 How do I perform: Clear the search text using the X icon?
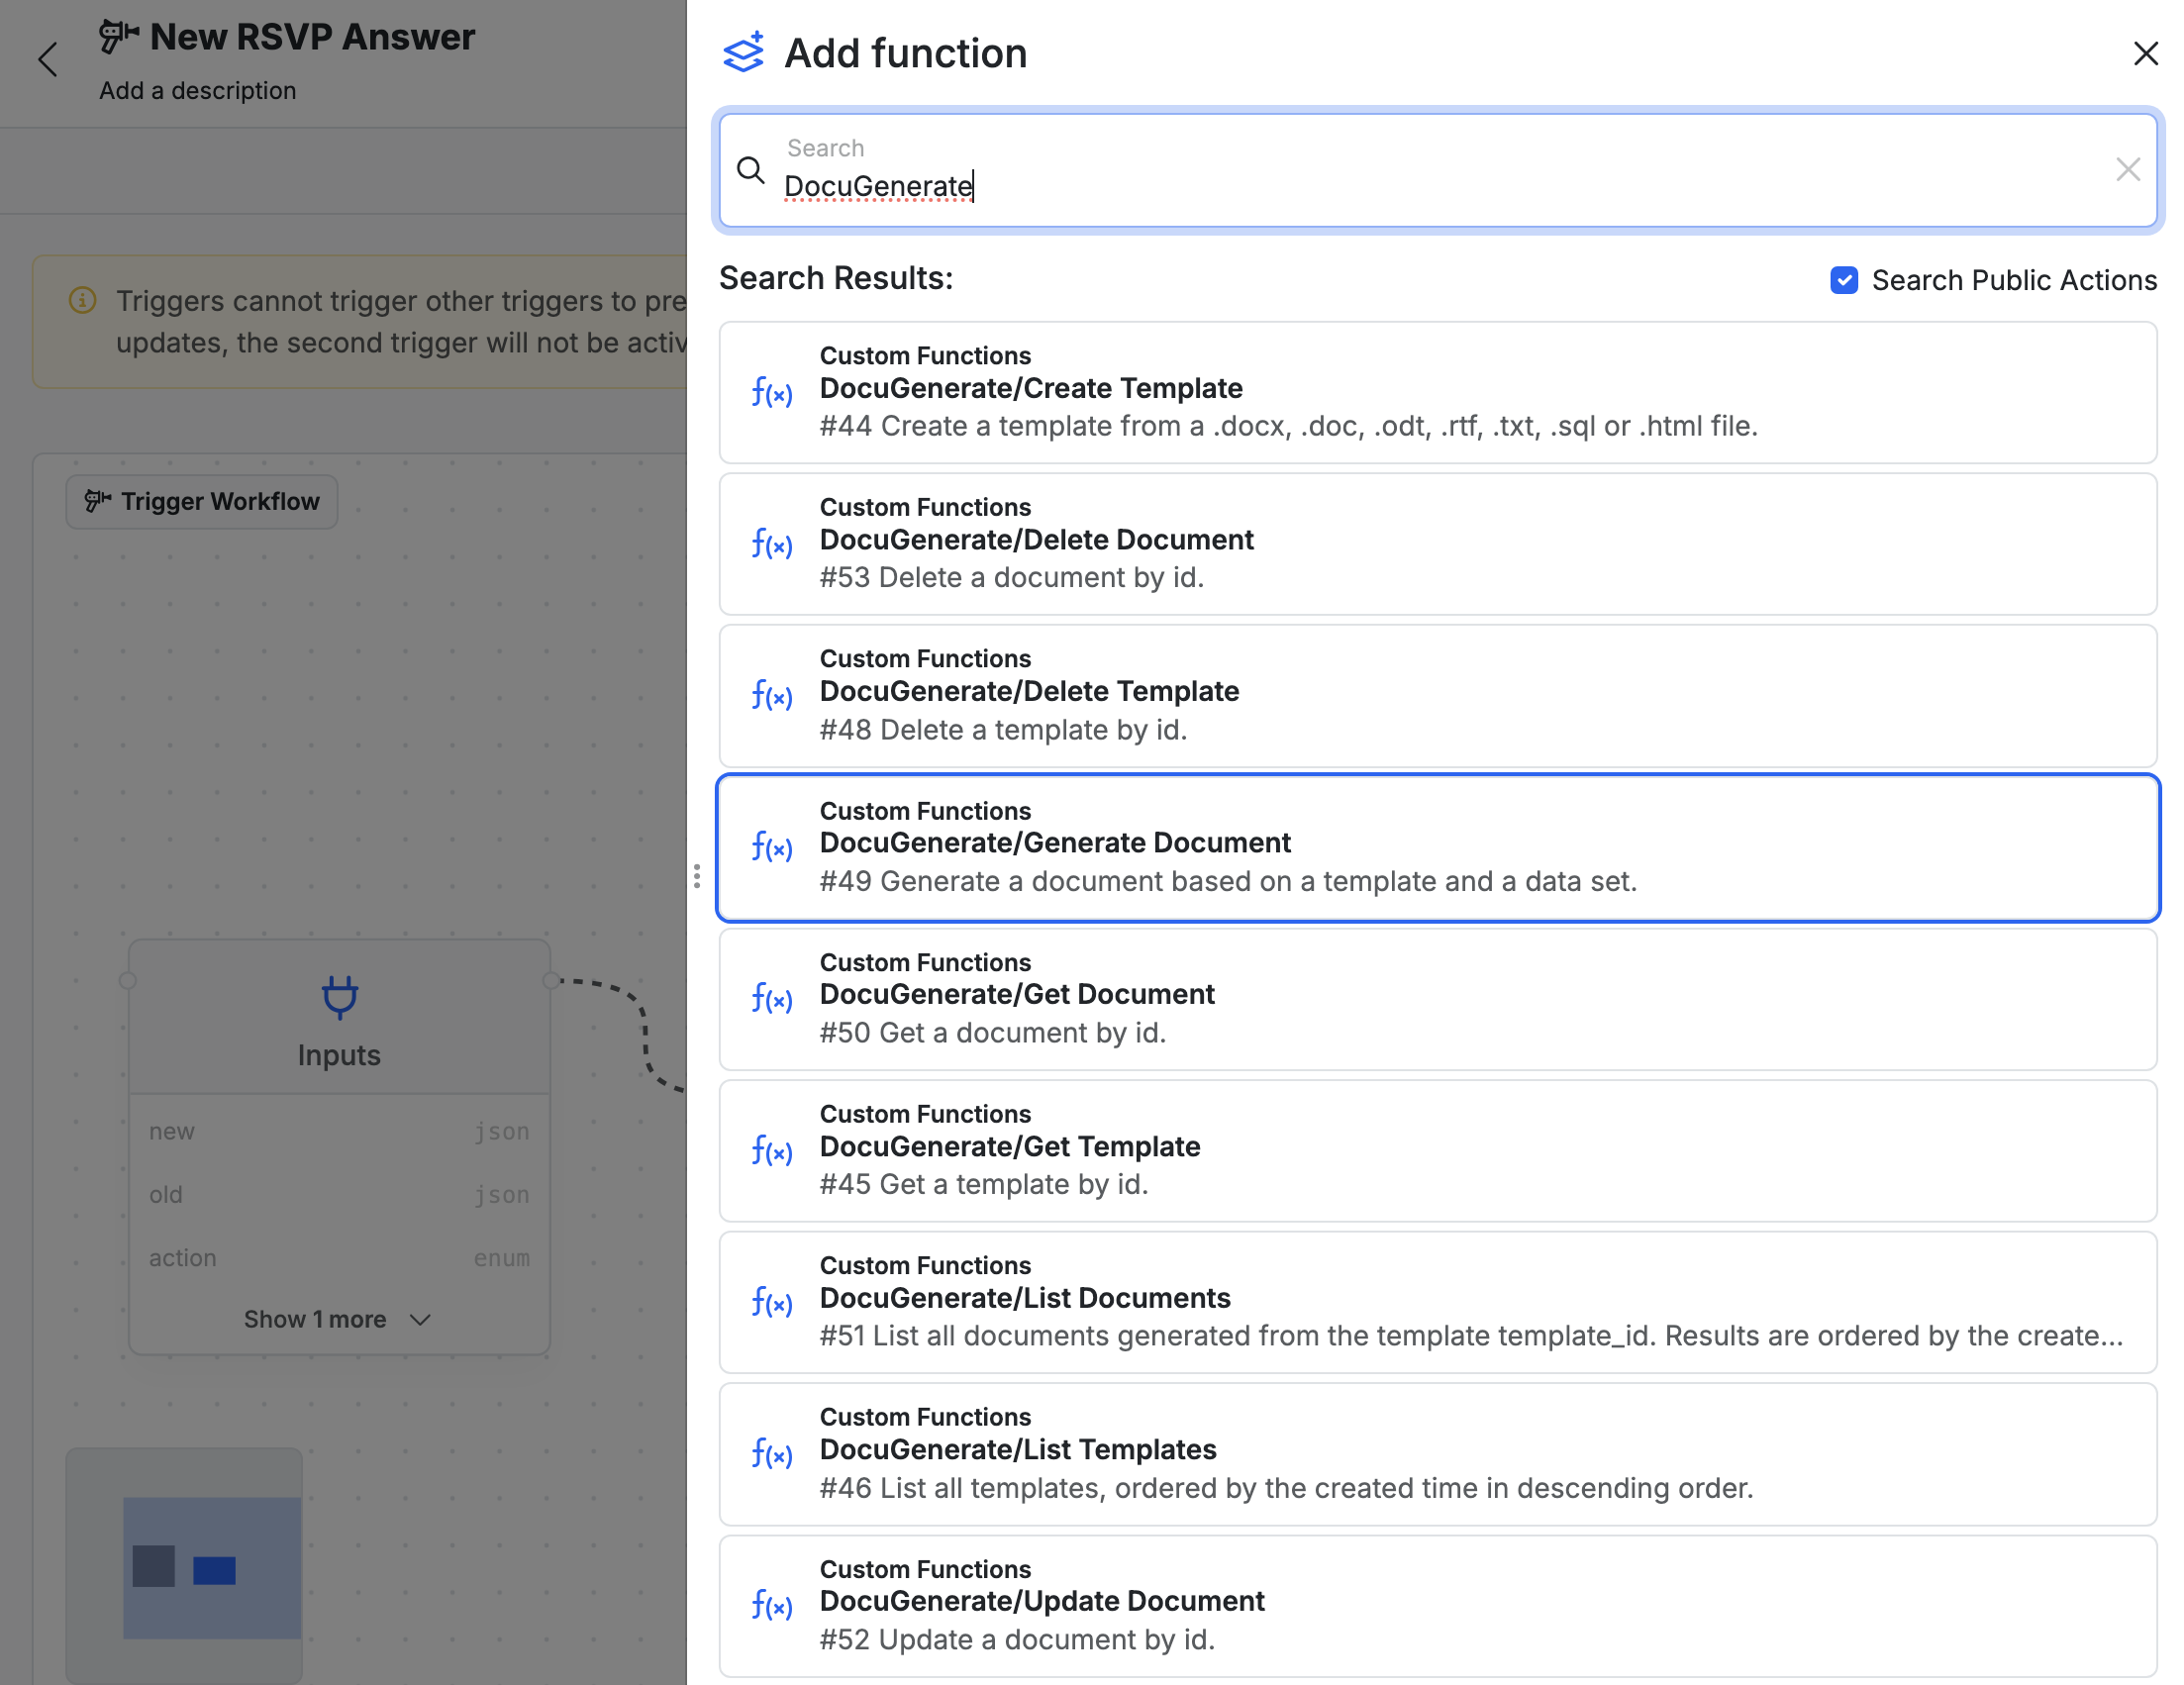point(2128,170)
